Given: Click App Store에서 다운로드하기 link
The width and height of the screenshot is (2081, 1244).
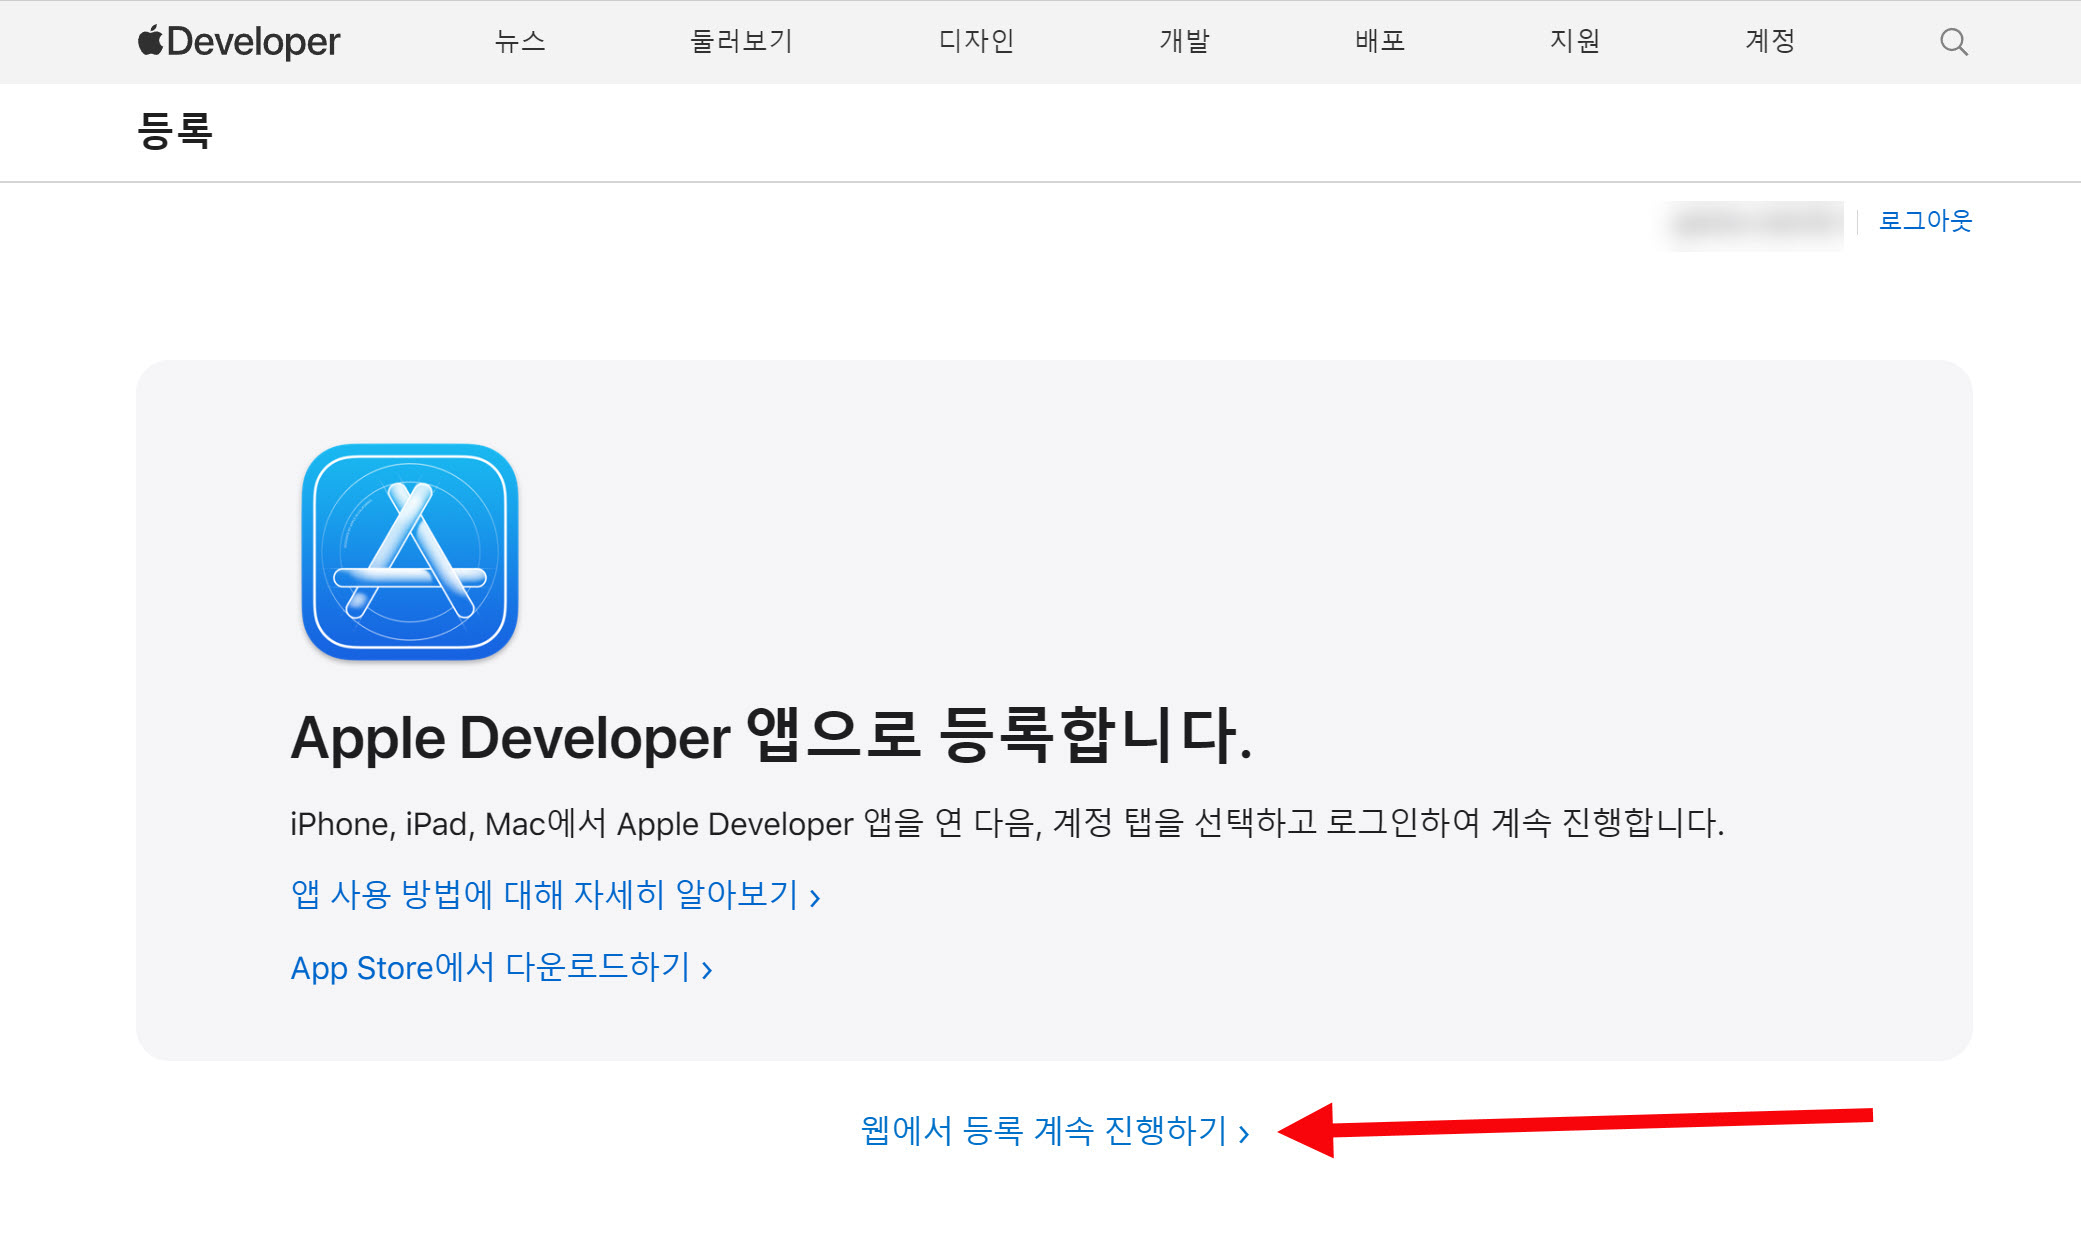Looking at the screenshot, I should pos(491,968).
